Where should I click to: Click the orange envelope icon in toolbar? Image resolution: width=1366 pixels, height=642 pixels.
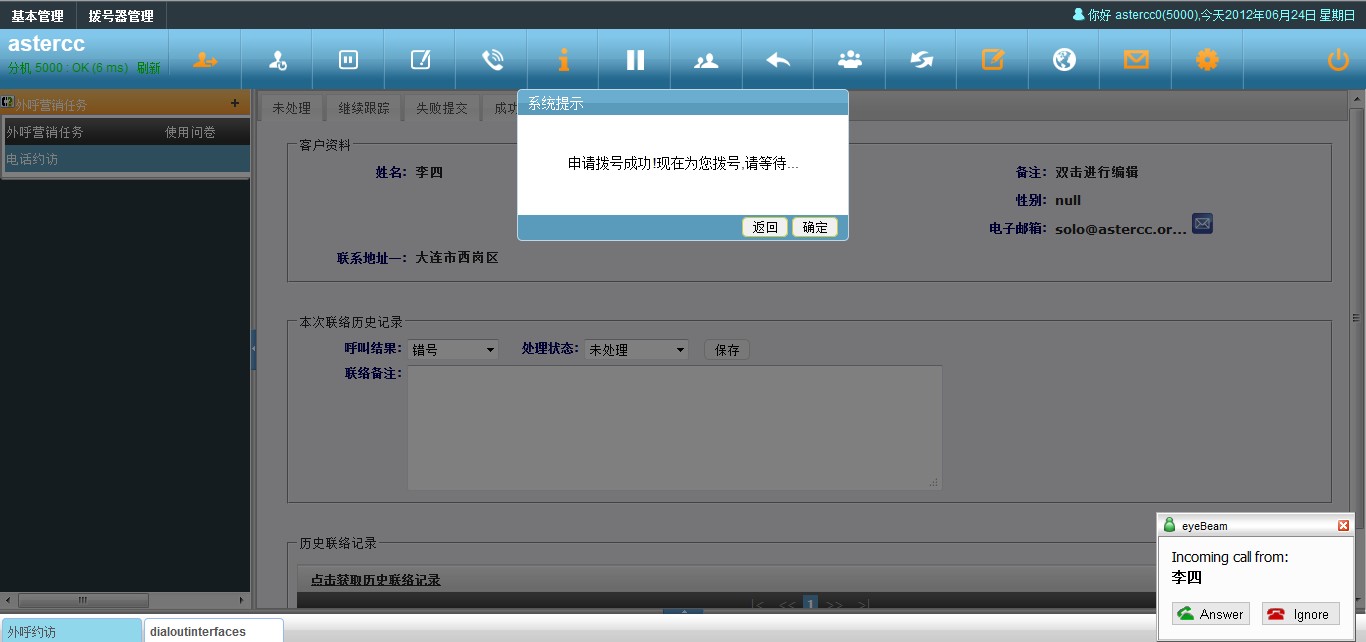(x=1135, y=60)
